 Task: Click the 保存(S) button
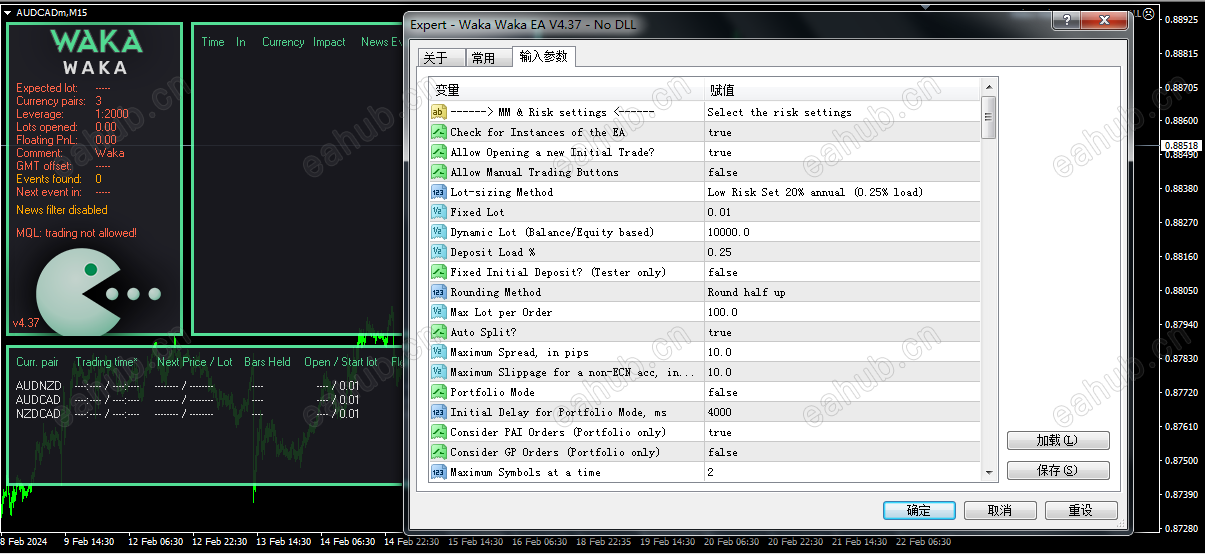[1058, 470]
